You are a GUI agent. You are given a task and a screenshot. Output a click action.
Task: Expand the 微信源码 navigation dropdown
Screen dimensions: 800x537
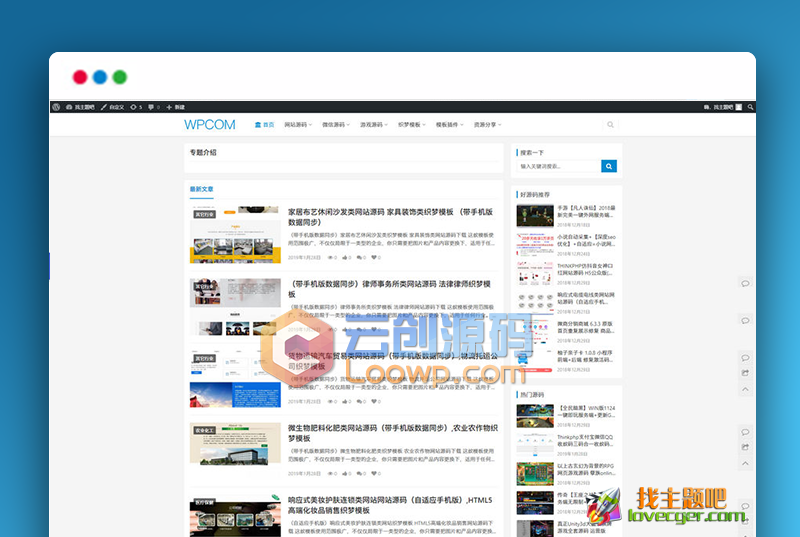pos(336,125)
